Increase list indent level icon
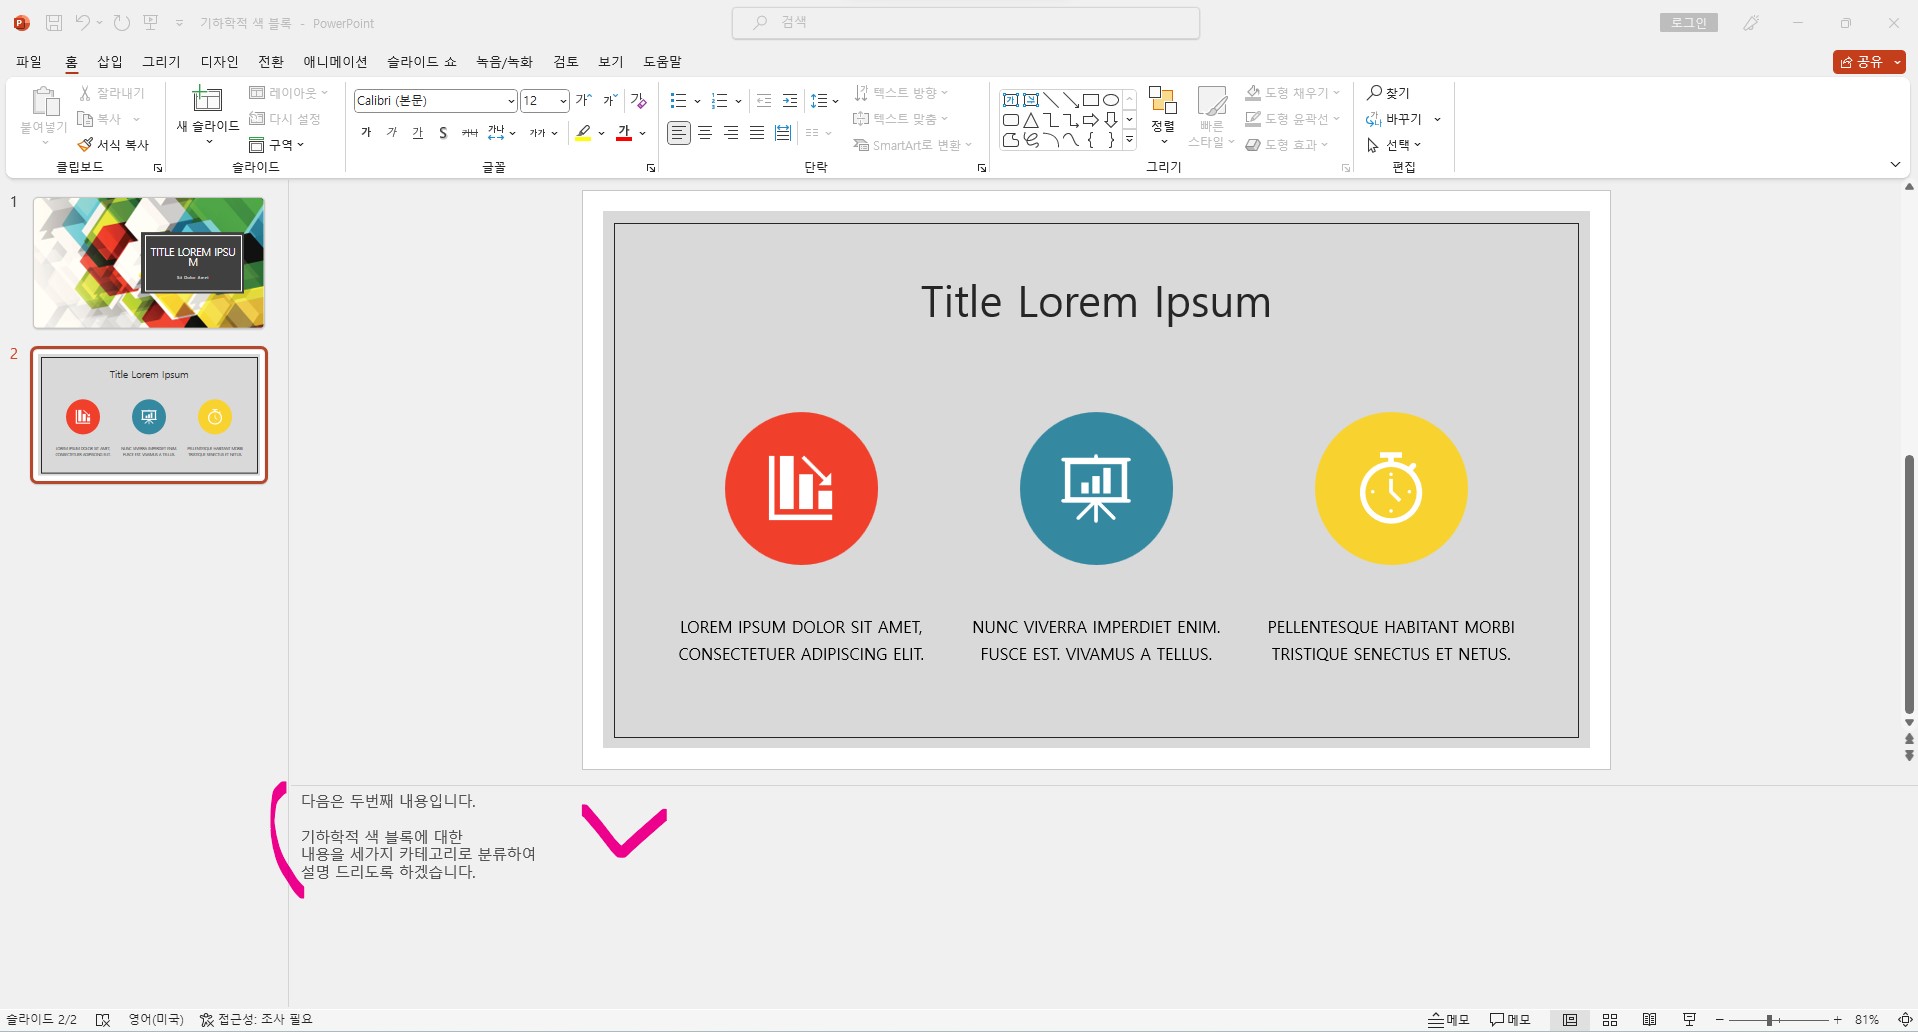Image resolution: width=1918 pixels, height=1032 pixels. pyautogui.click(x=790, y=101)
